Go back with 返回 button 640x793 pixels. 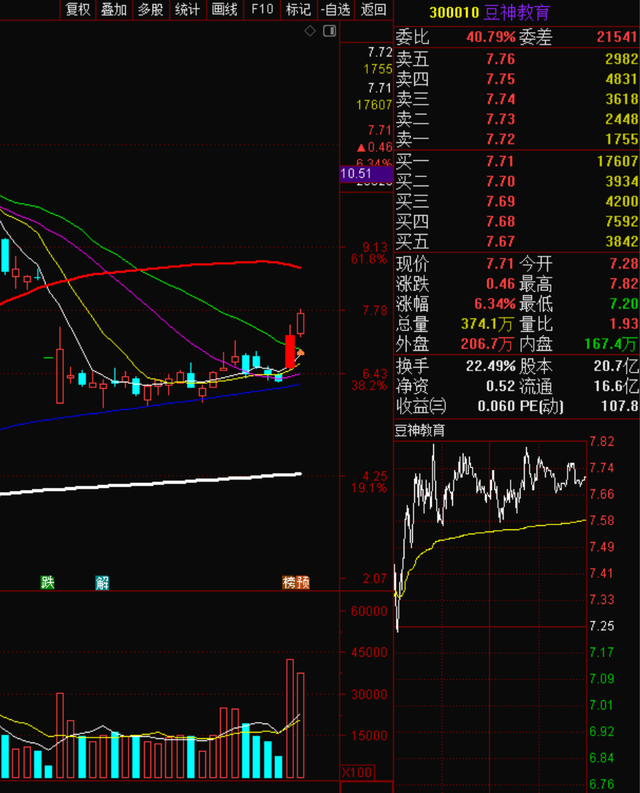(x=373, y=10)
